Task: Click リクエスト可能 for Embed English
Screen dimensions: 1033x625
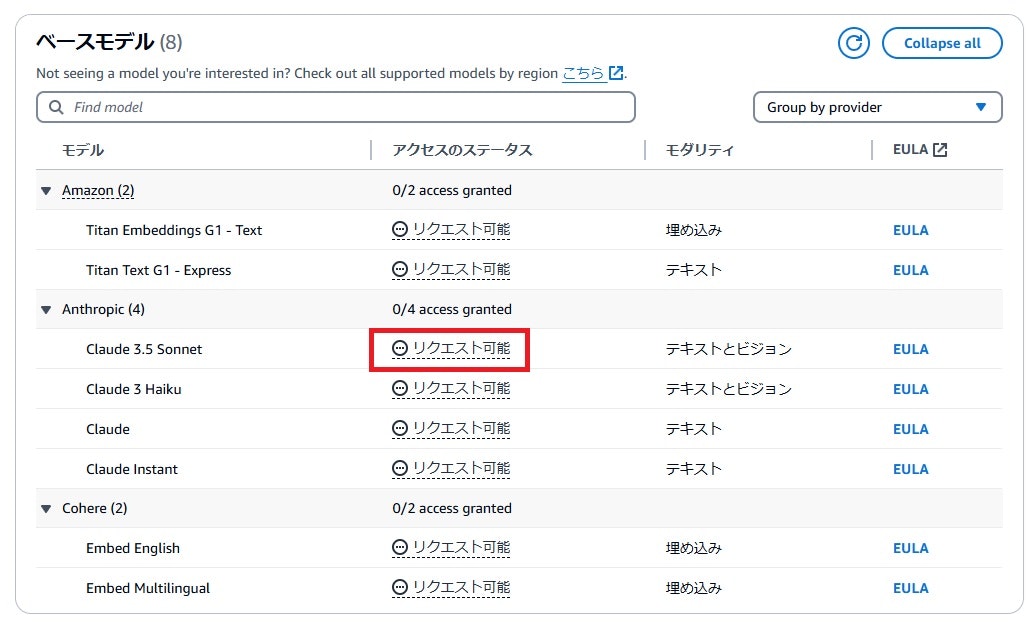Action: [461, 547]
